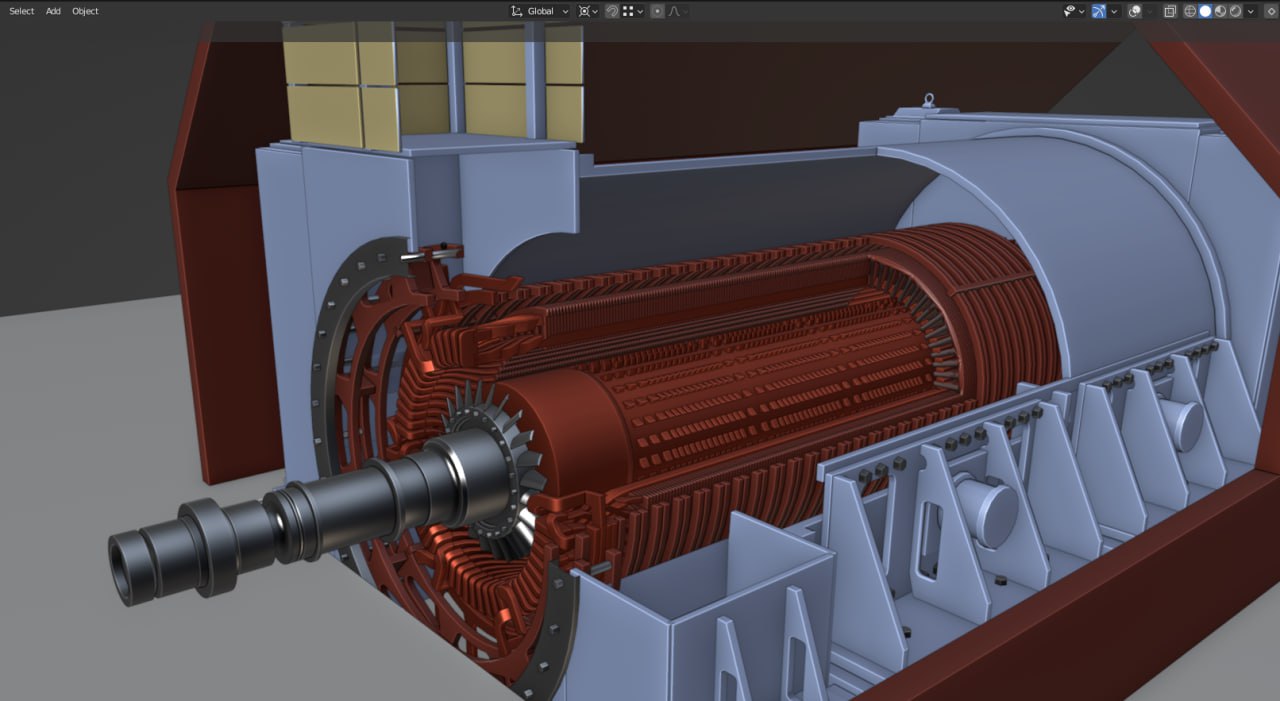Toggle the viewport gizmos

[1099, 11]
